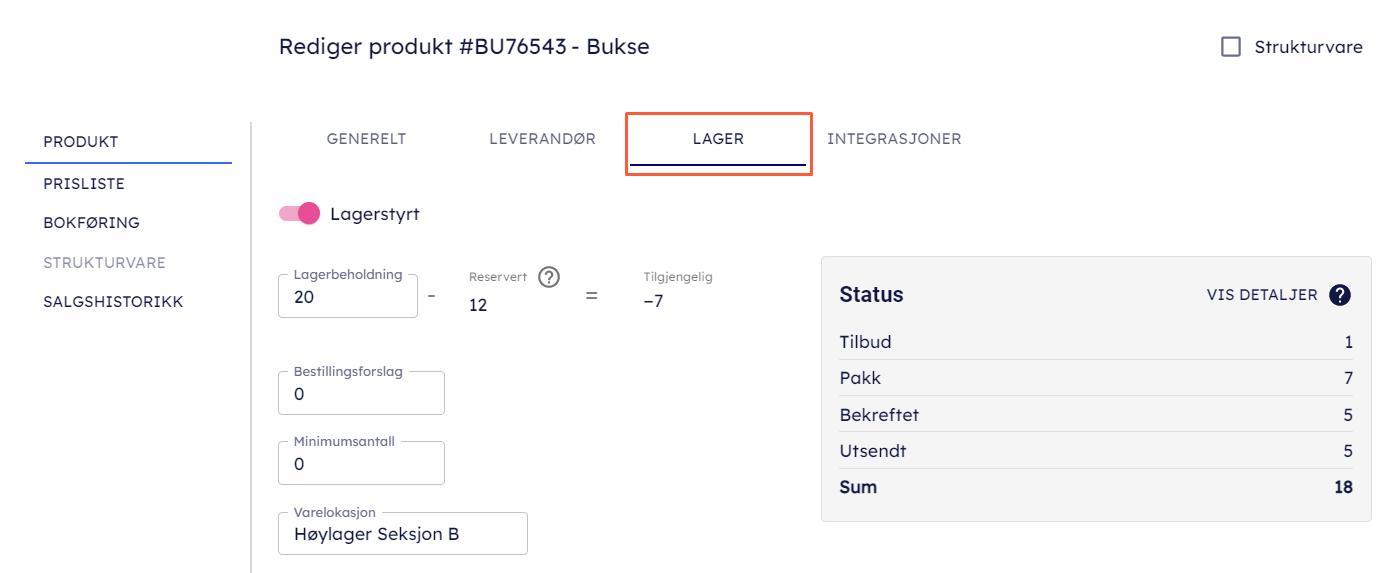
Task: Check the Strukturvare checkbox
Action: coord(1231,47)
